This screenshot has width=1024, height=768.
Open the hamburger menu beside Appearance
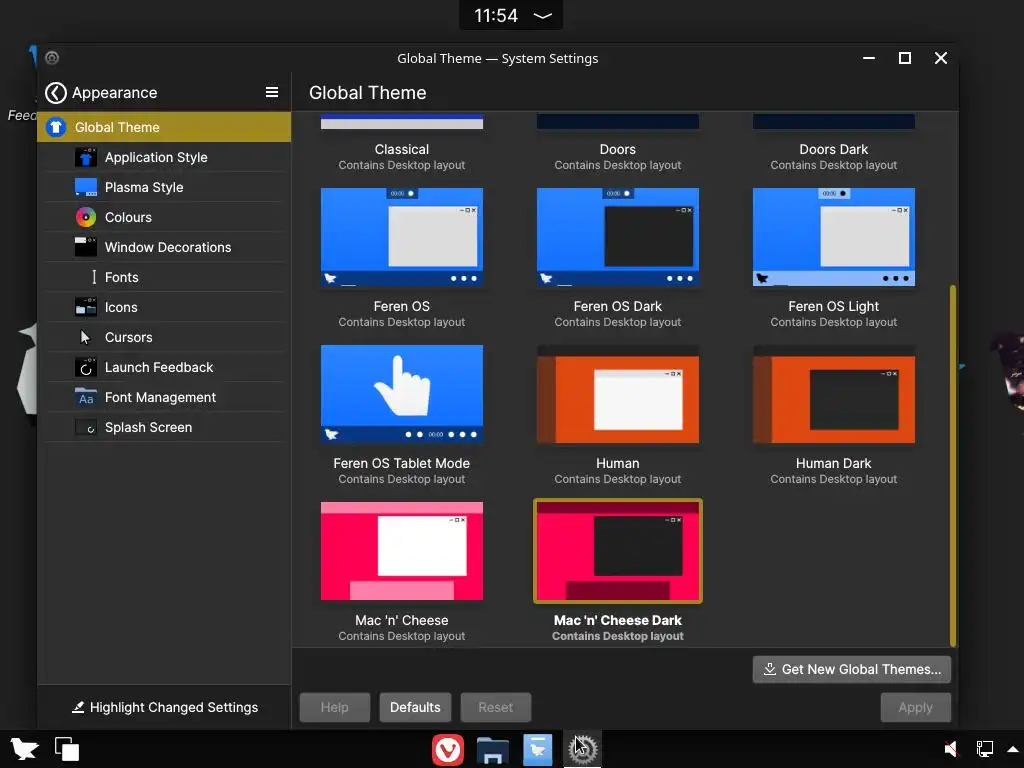coord(272,93)
